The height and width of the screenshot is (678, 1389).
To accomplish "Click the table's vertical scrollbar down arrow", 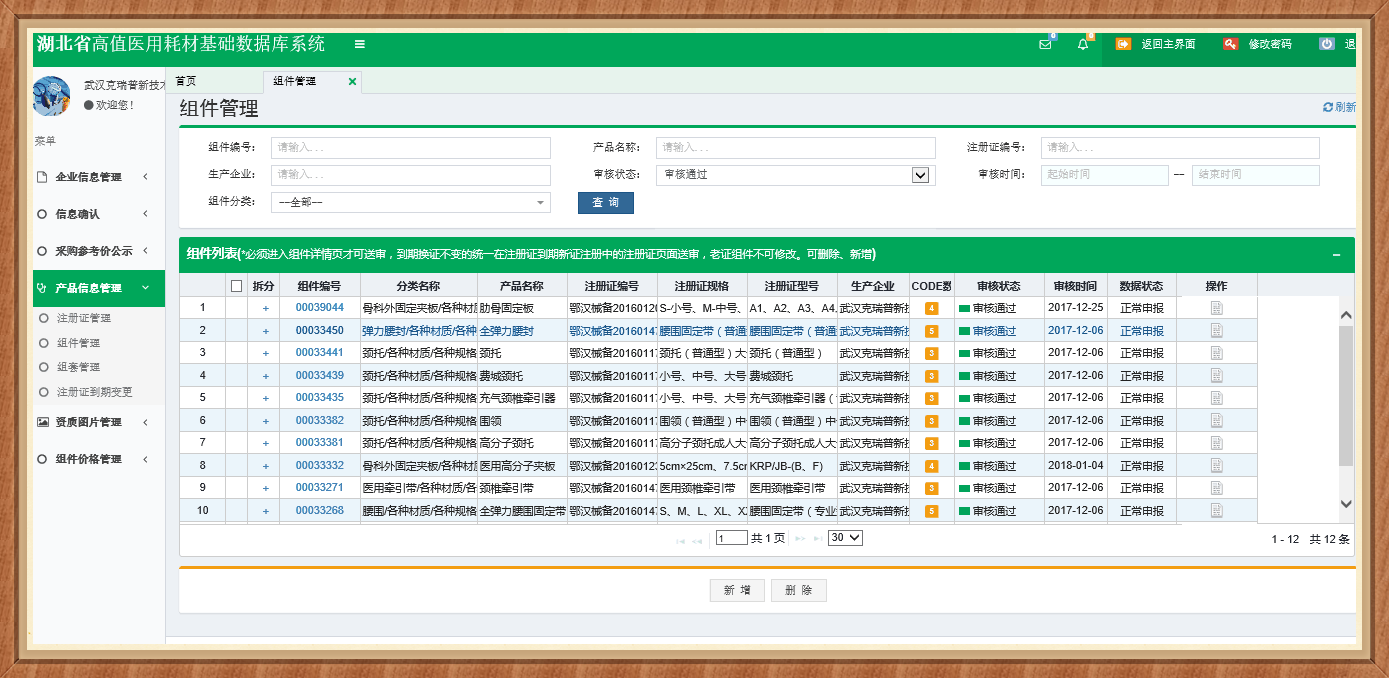I will tap(1345, 504).
